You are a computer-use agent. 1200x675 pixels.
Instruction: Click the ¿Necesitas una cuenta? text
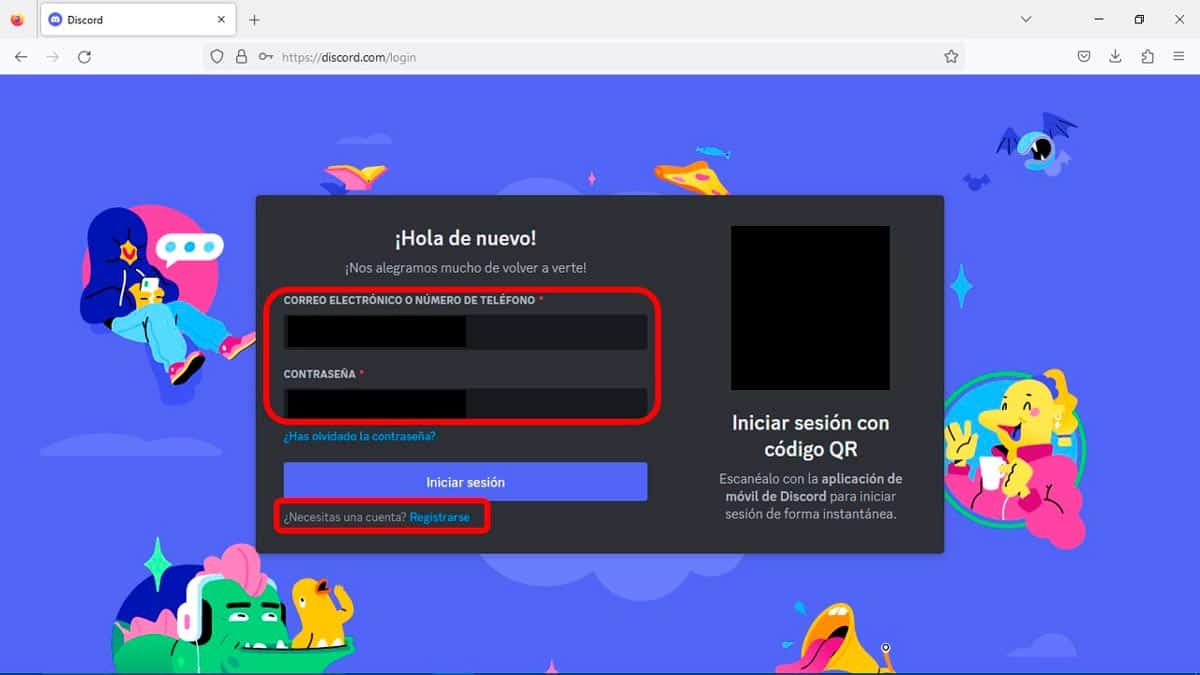(345, 517)
